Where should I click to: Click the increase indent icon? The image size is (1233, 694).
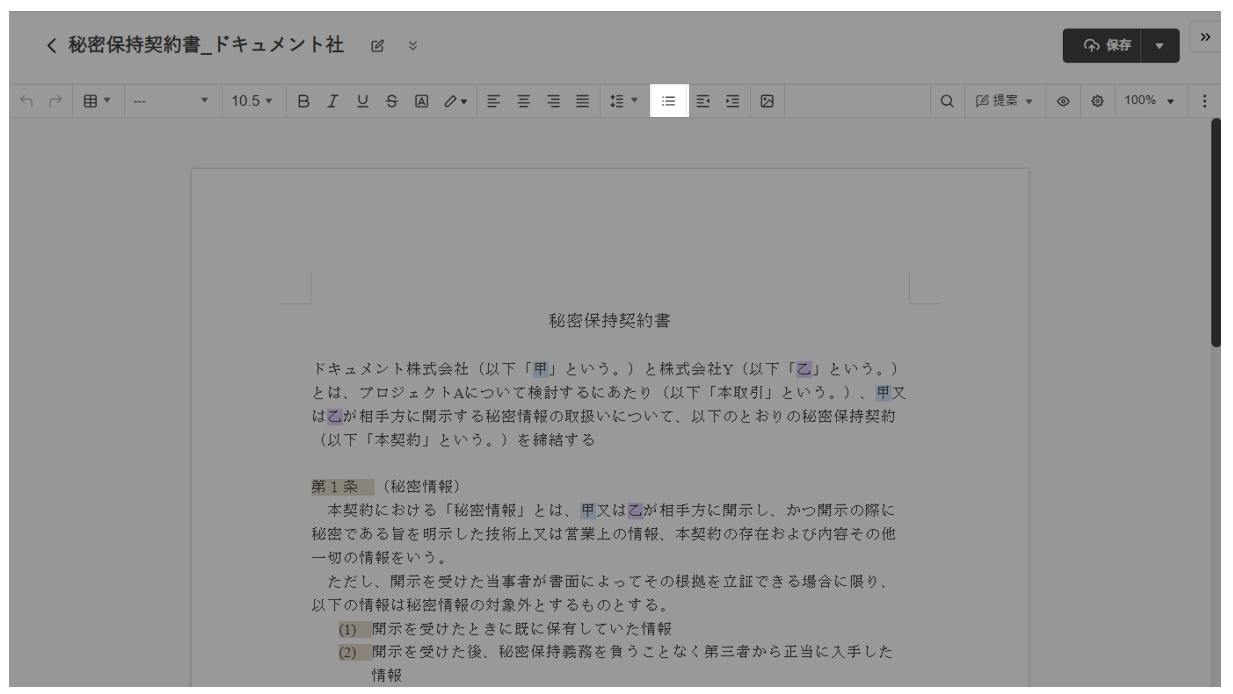point(733,101)
